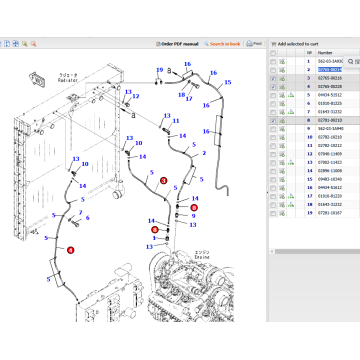Image resolution: width=360 pixels, height=360 pixels.
Task: Check the checkbox for part 1
Action: (273, 61)
